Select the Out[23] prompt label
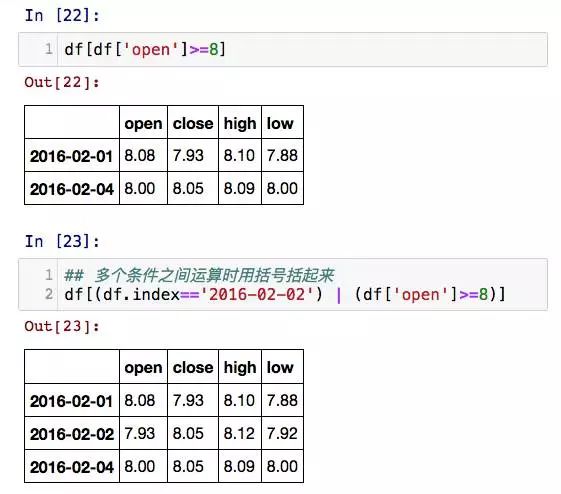 (62, 326)
